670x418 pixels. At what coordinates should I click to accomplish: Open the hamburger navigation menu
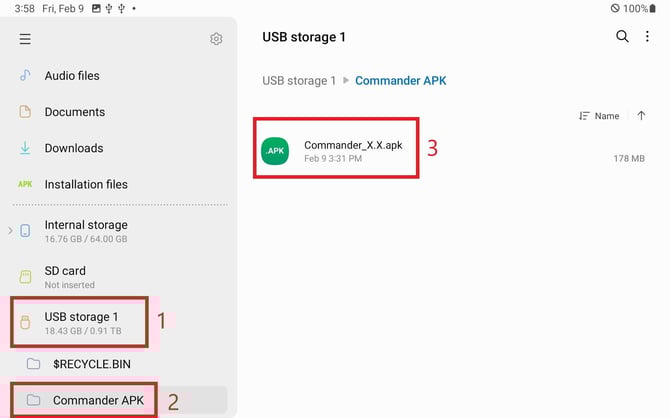click(x=25, y=39)
